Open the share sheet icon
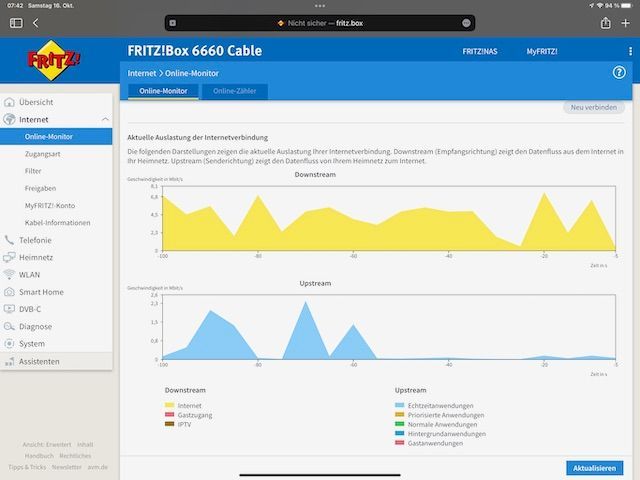Screen dimensions: 640x480 click(x=606, y=23)
